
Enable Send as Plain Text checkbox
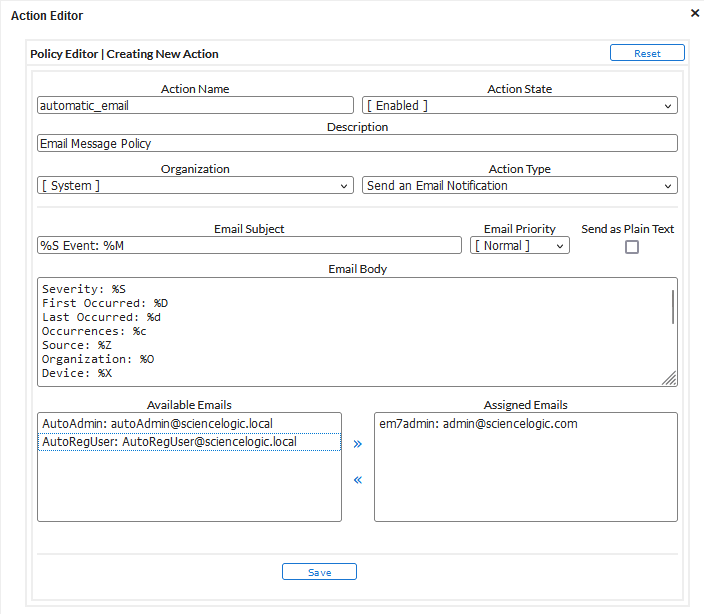632,247
